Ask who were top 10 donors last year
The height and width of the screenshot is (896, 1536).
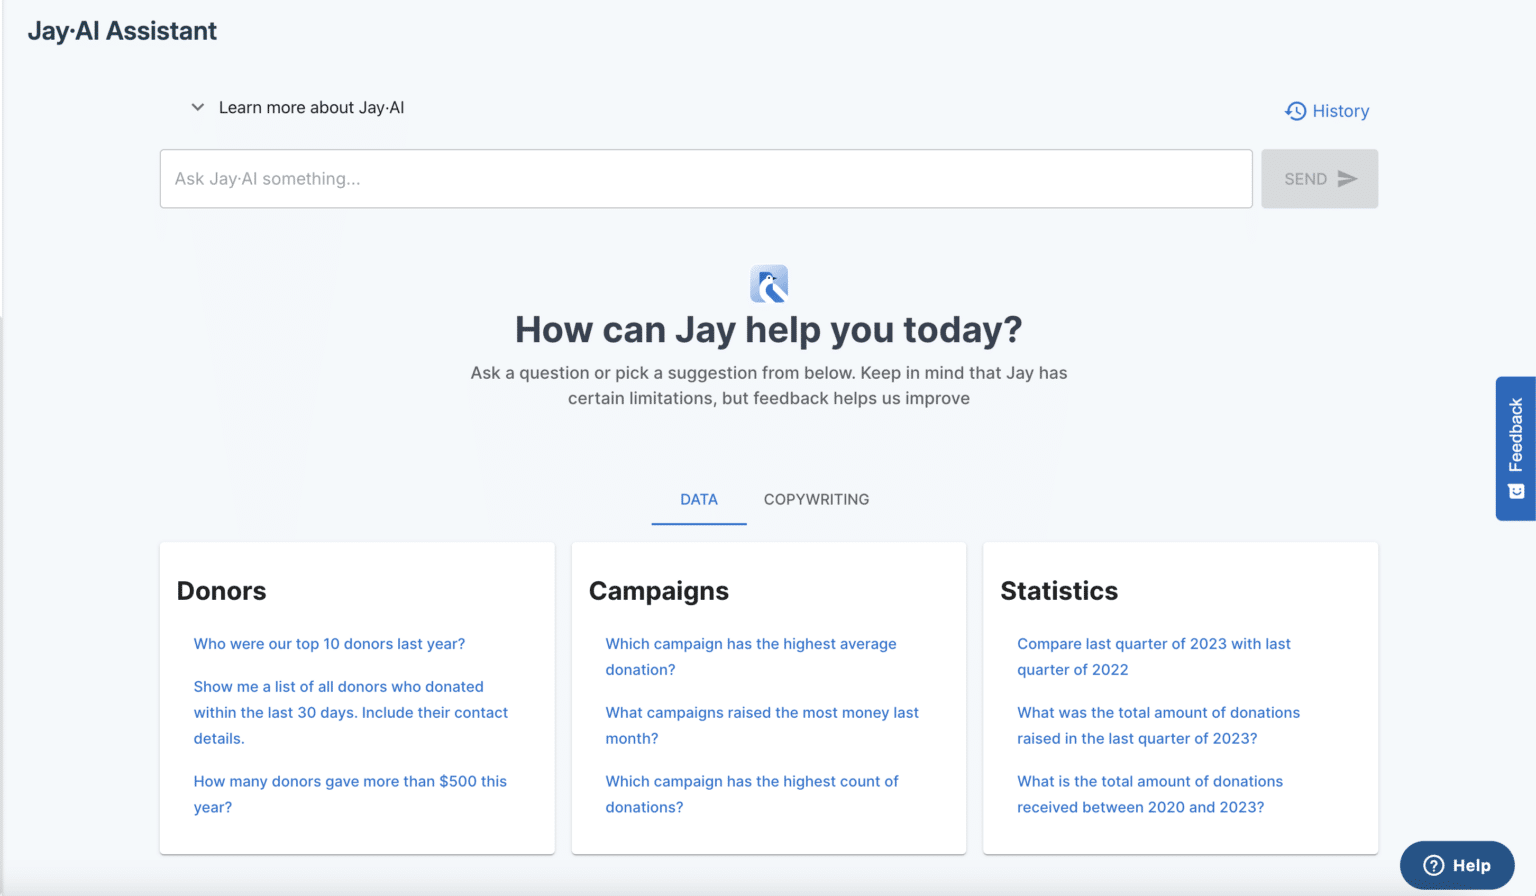coord(329,644)
